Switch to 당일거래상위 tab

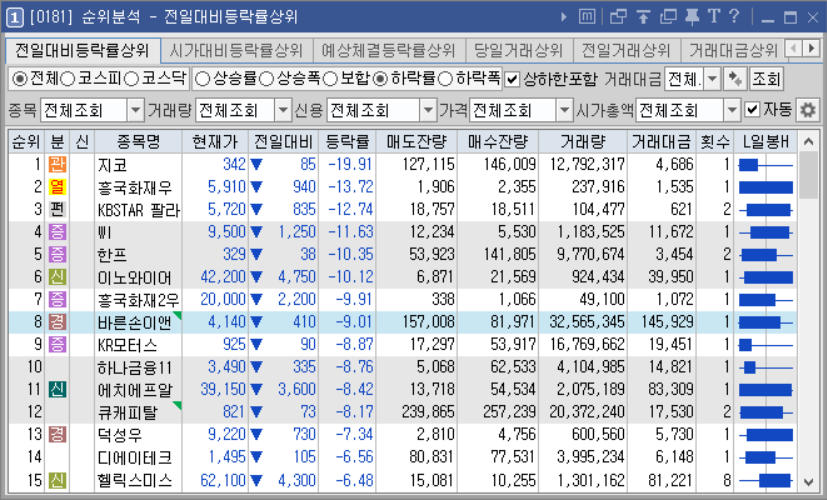pos(519,51)
